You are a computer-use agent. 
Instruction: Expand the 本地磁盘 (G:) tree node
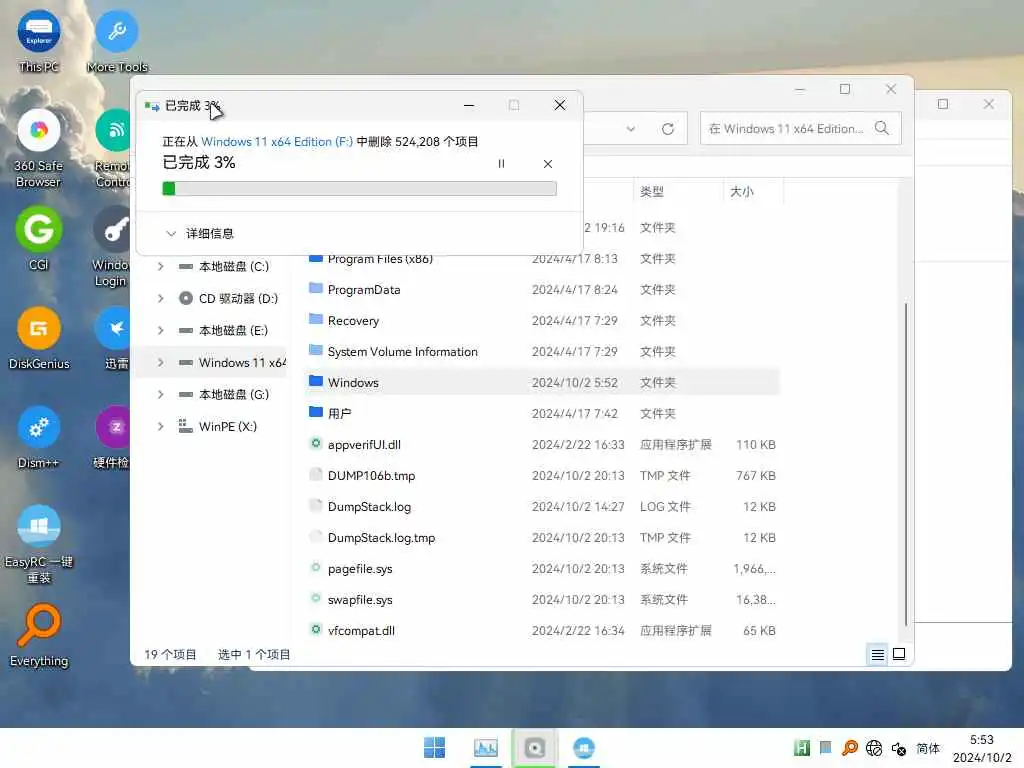pyautogui.click(x=161, y=394)
